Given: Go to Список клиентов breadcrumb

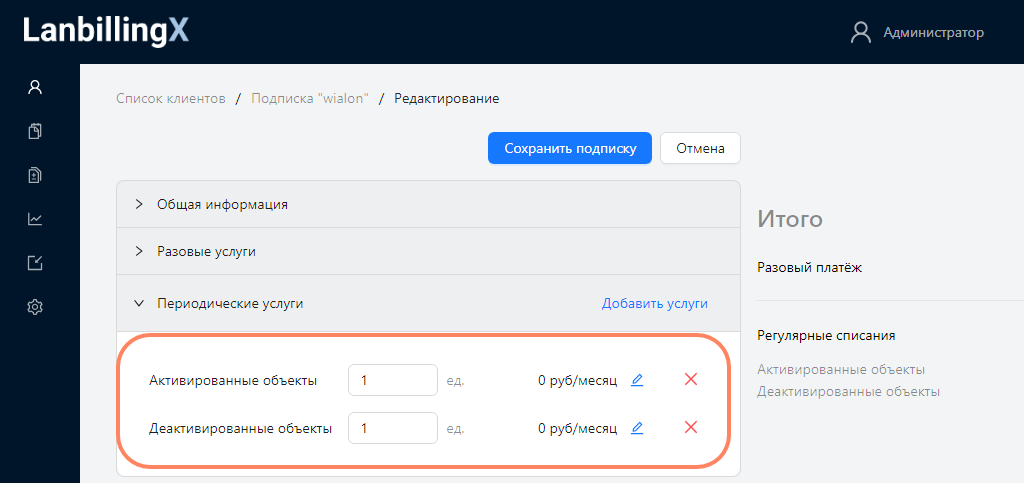Looking at the screenshot, I should click(x=171, y=98).
